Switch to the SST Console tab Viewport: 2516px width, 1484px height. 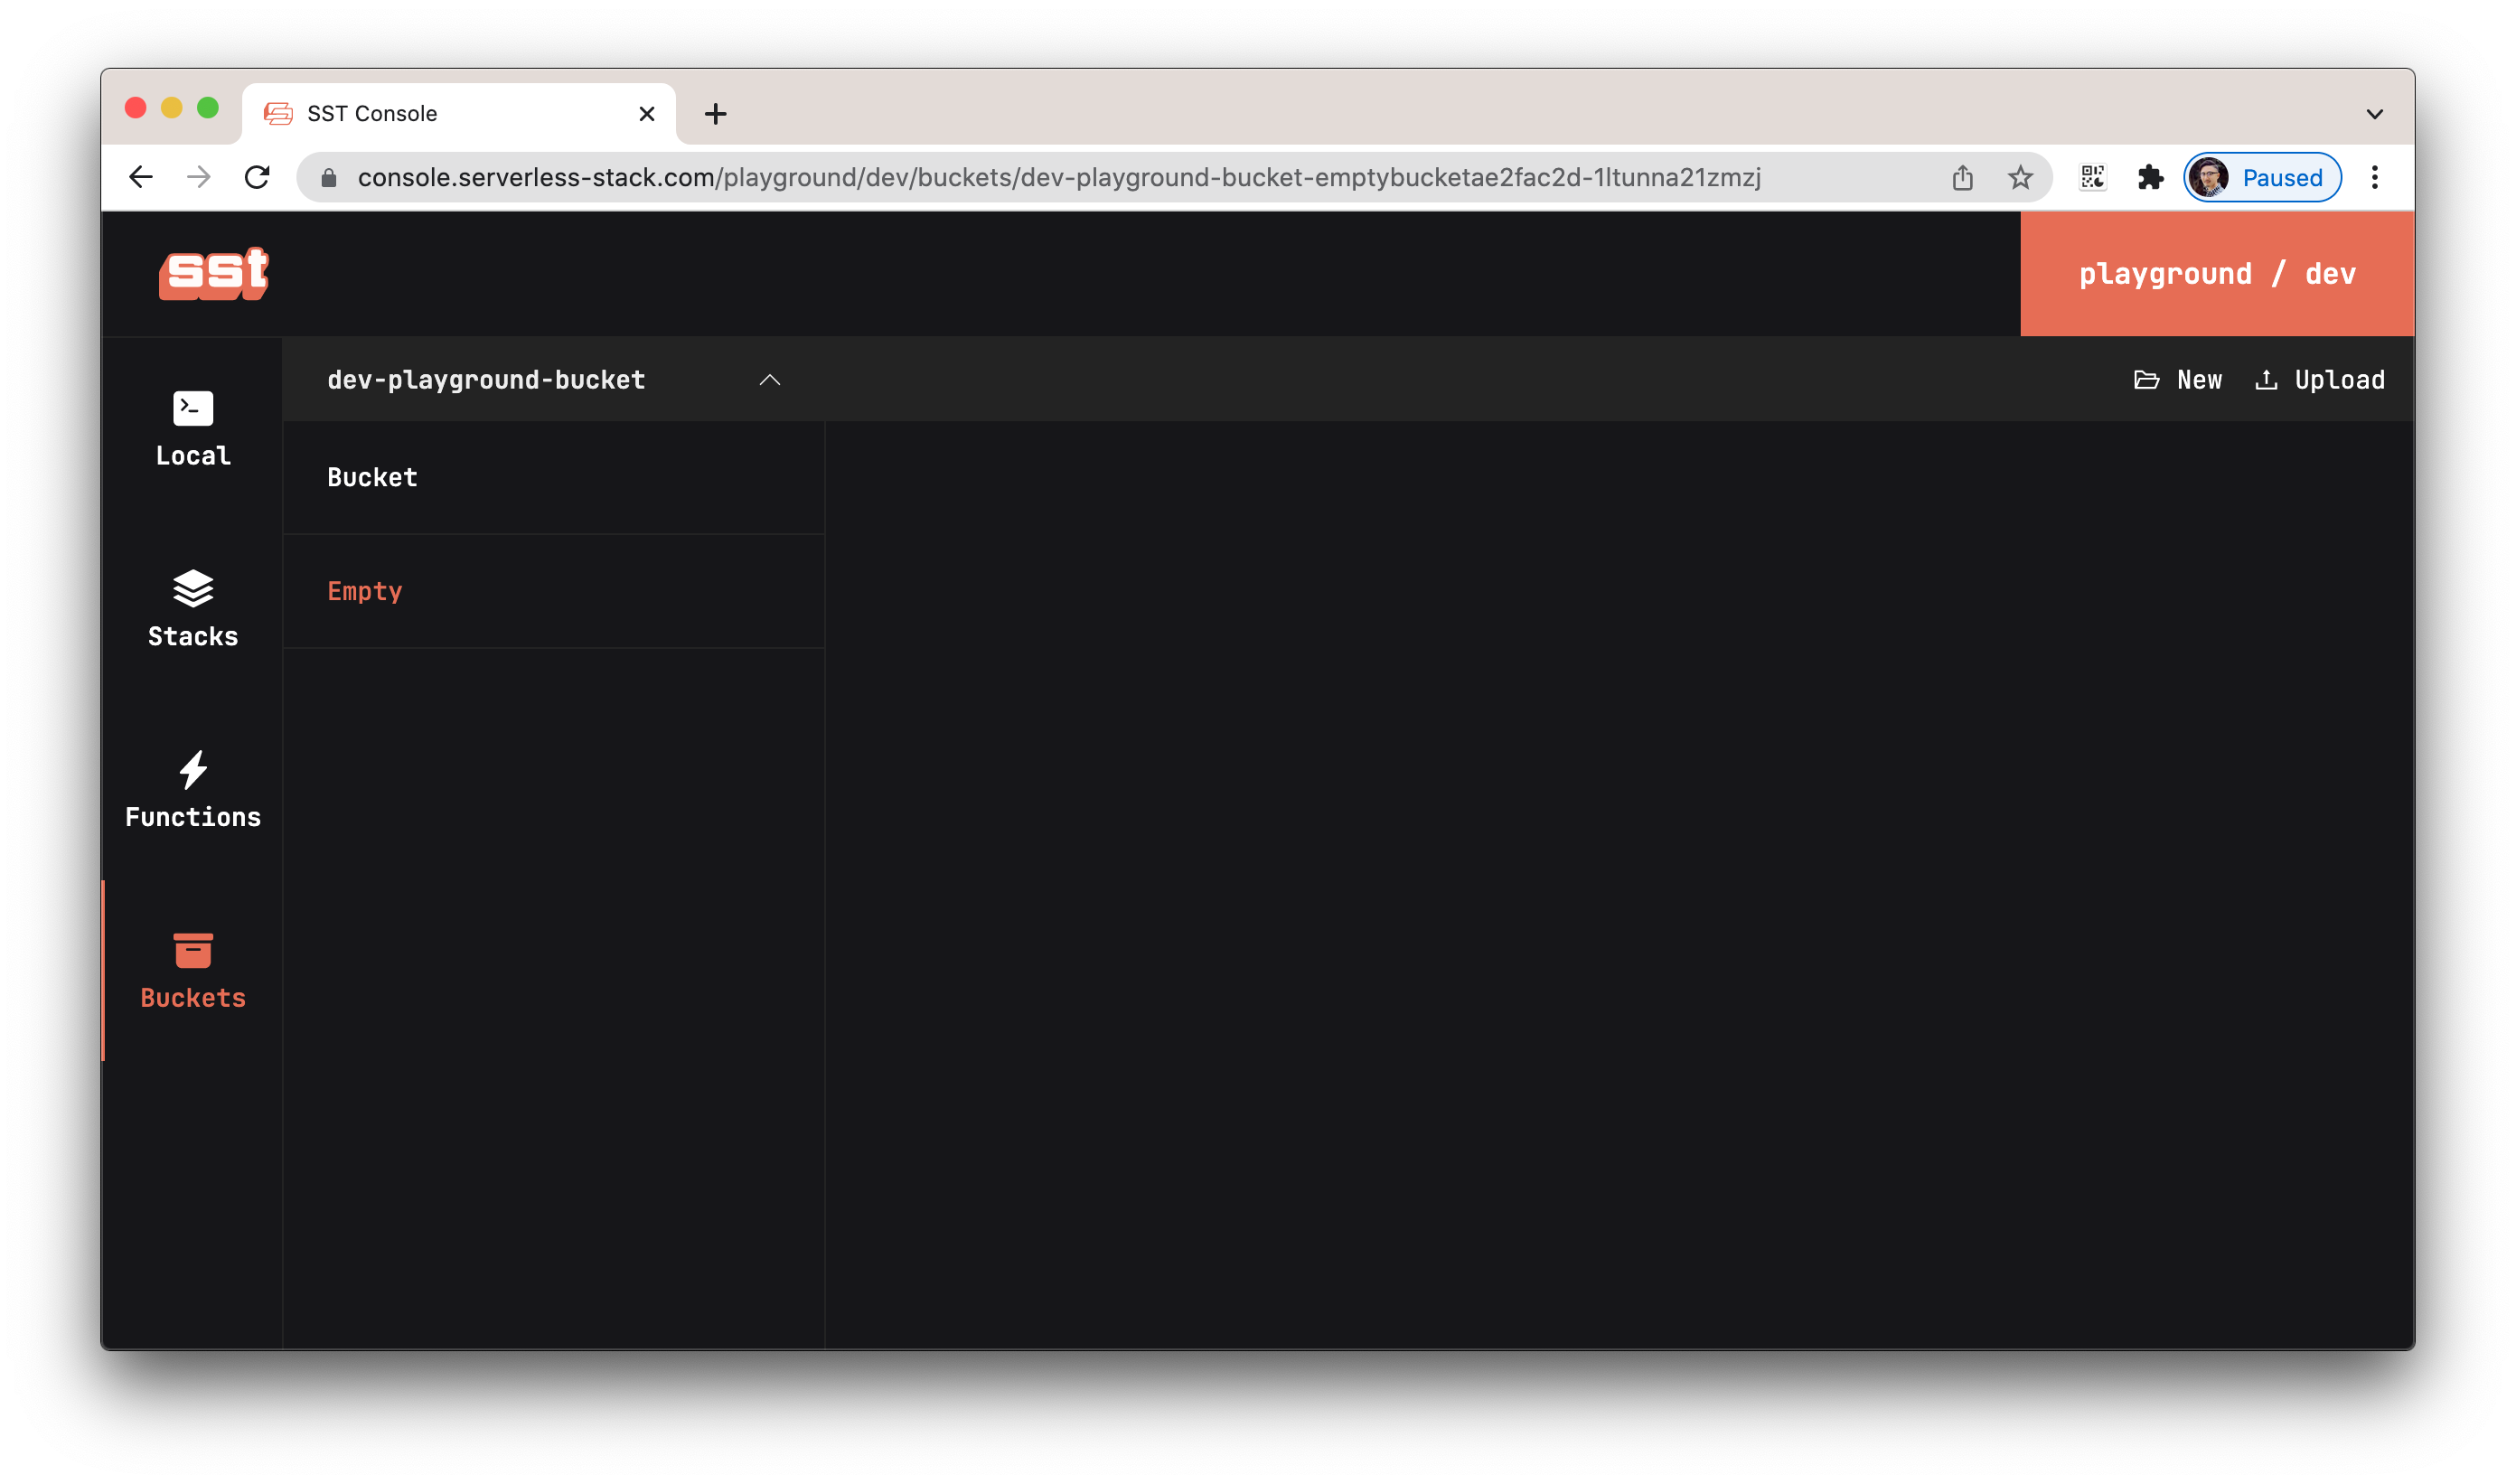pos(459,113)
